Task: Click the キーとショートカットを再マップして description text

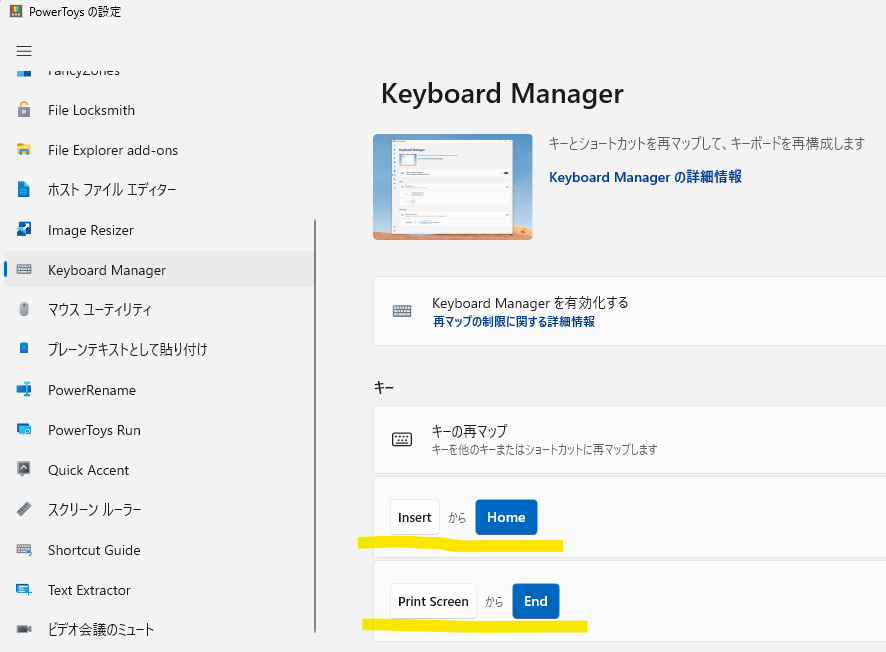Action: click(707, 144)
